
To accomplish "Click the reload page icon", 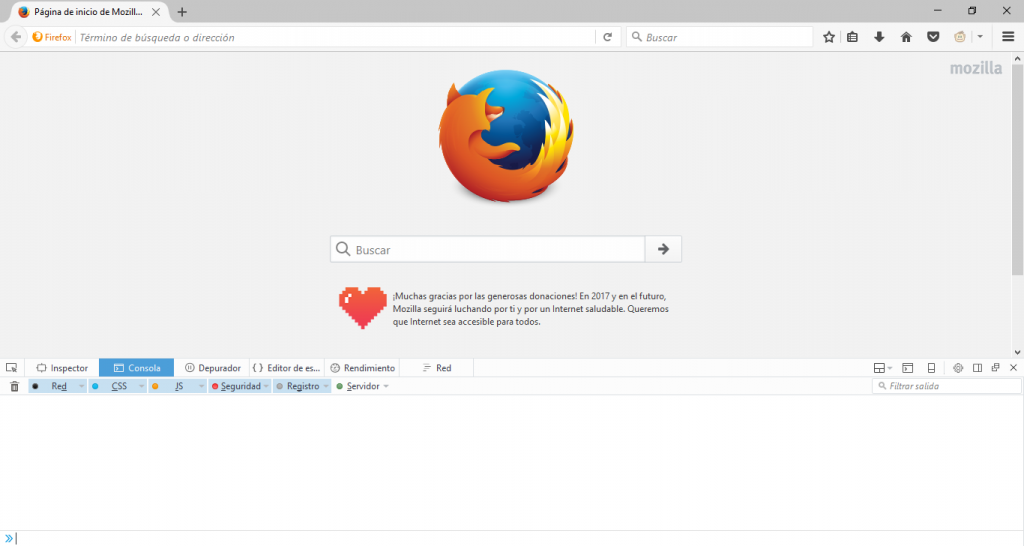I will tap(607, 37).
